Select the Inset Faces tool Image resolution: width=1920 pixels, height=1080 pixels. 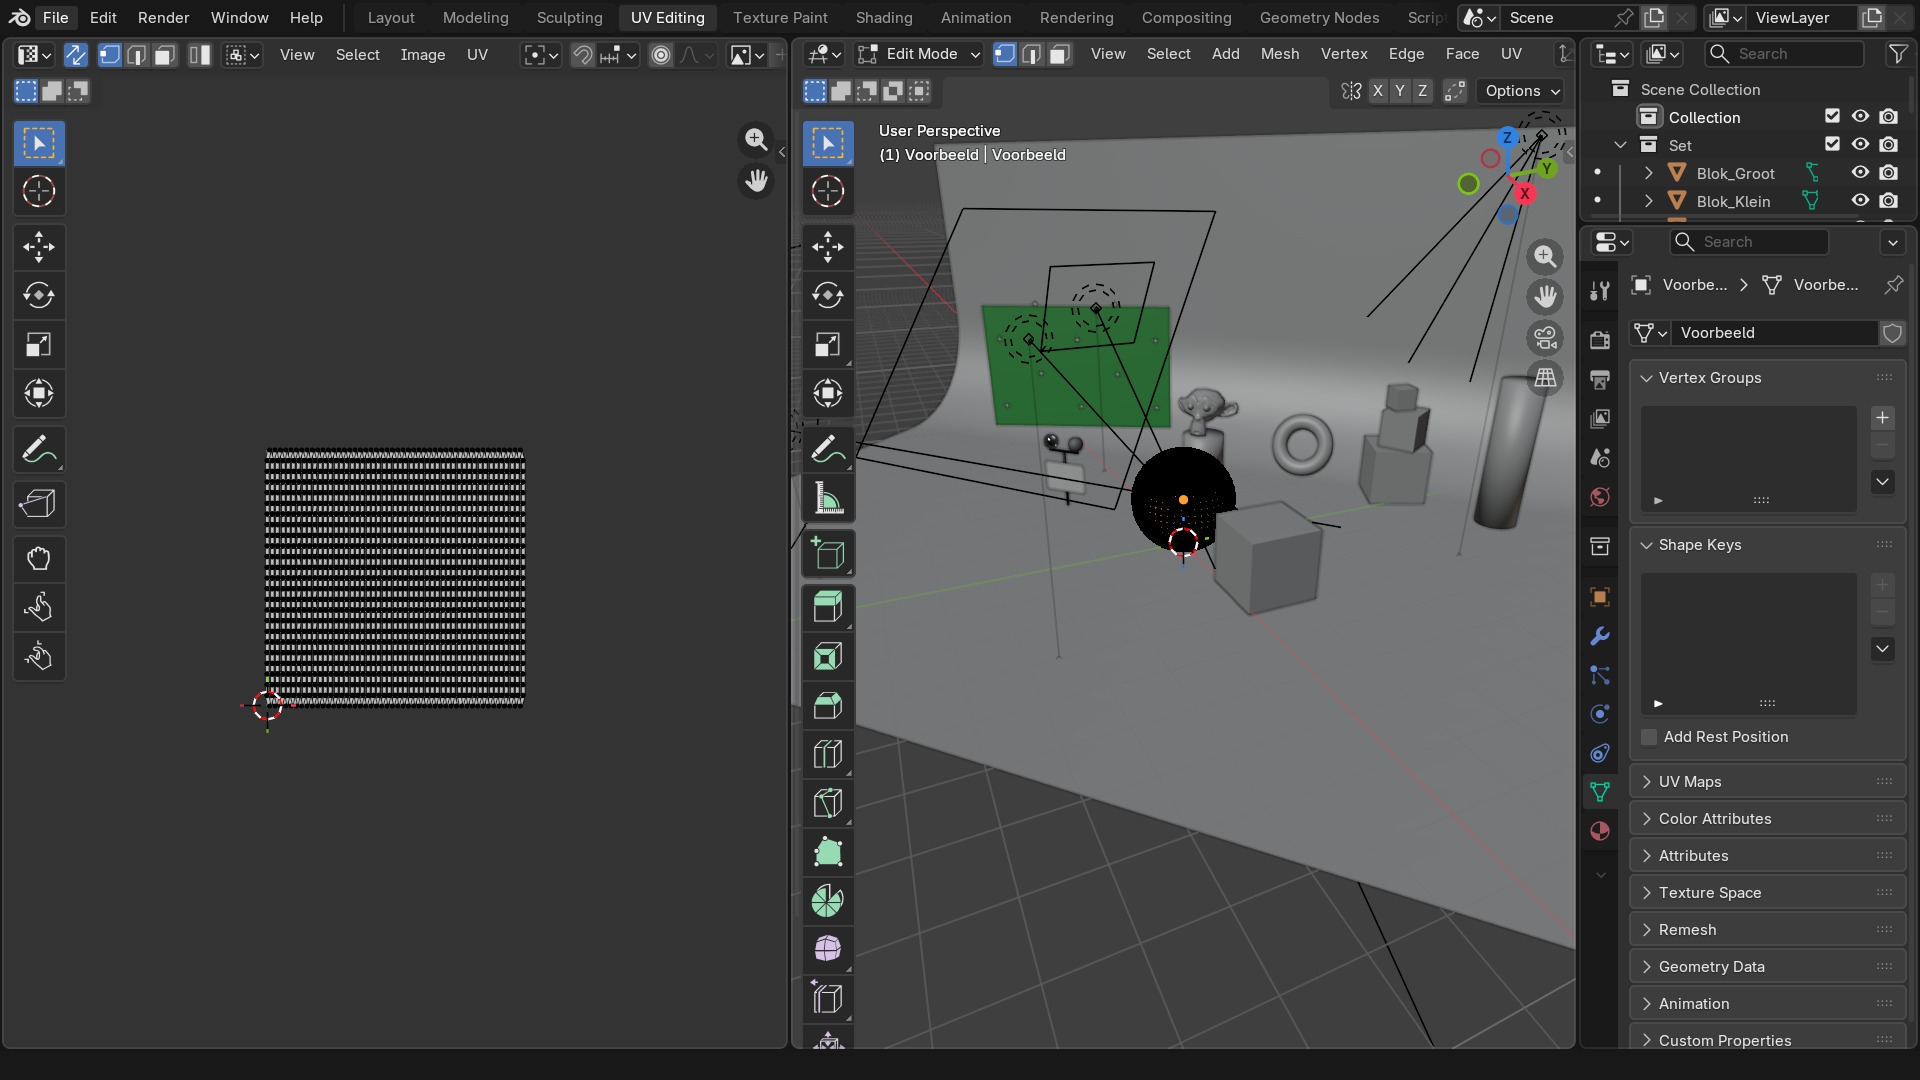[x=828, y=656]
